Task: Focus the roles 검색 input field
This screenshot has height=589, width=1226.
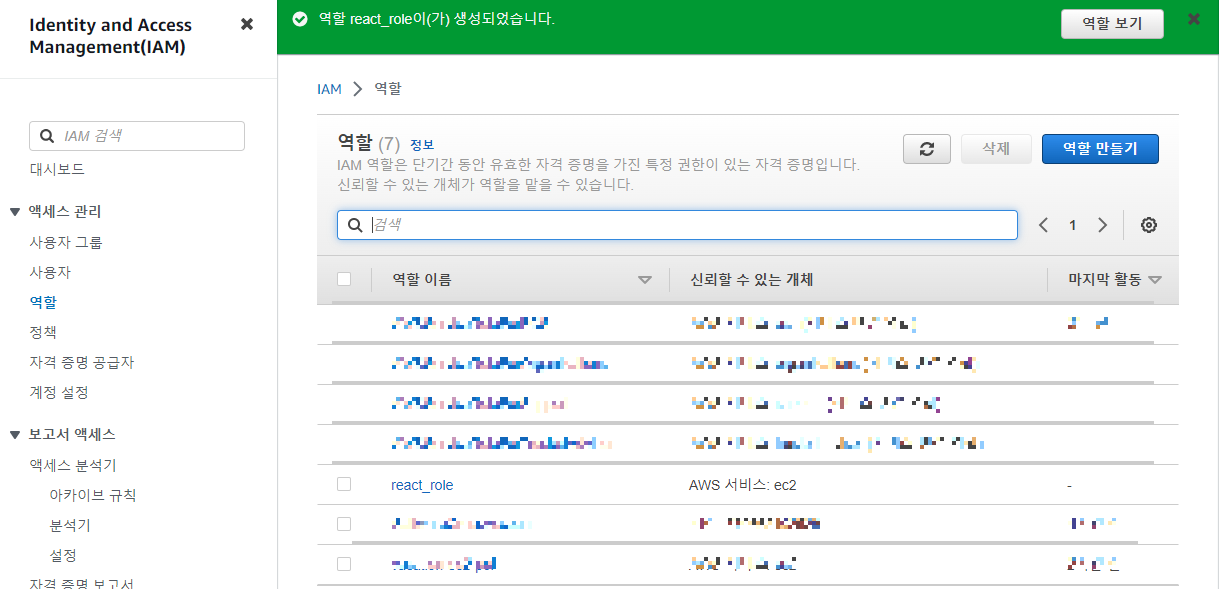Action: point(677,225)
